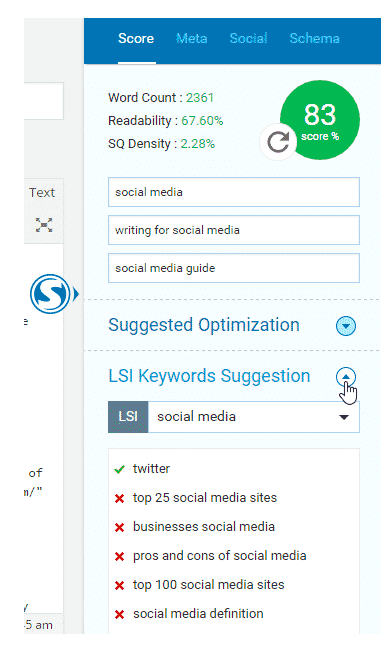This screenshot has width=384, height=645.
Task: Click red X beside social media definition
Action: (x=119, y=615)
